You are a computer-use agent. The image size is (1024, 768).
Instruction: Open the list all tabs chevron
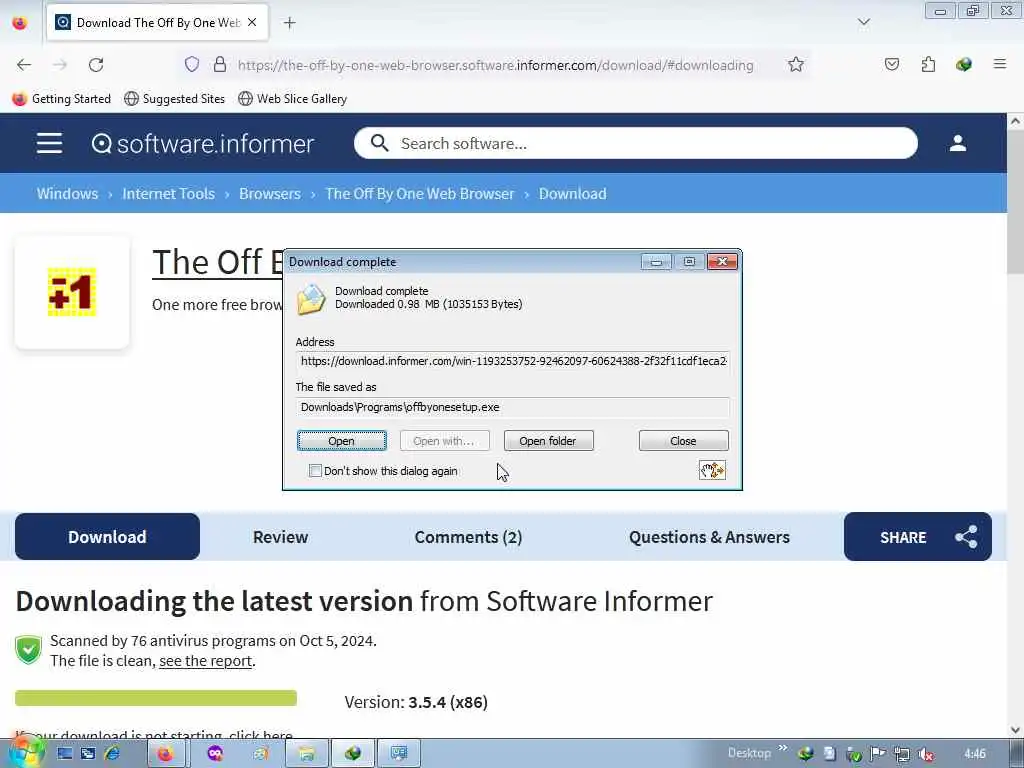point(863,23)
